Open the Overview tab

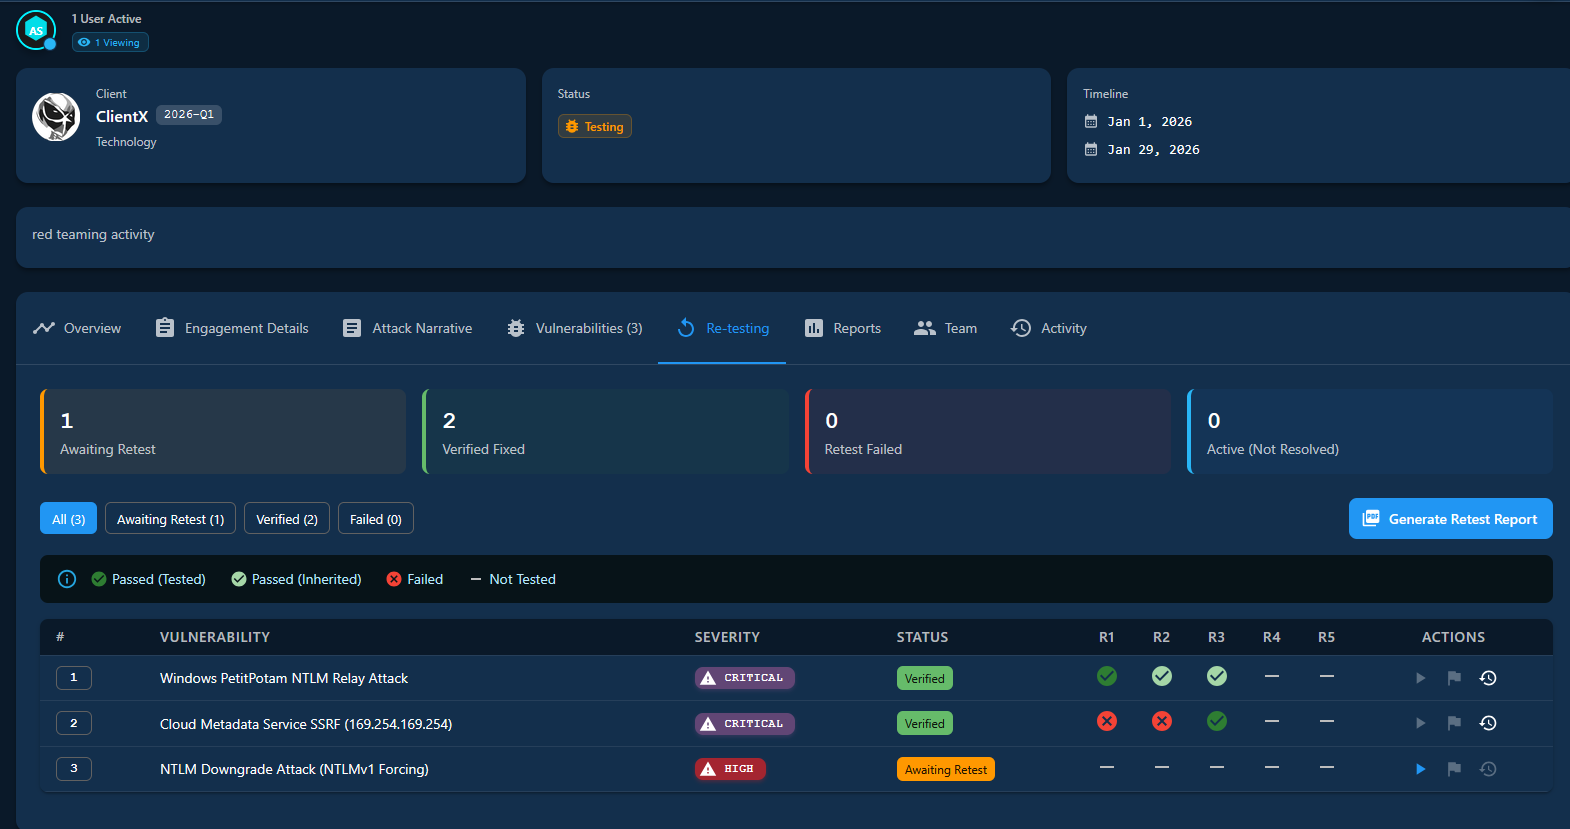click(77, 328)
